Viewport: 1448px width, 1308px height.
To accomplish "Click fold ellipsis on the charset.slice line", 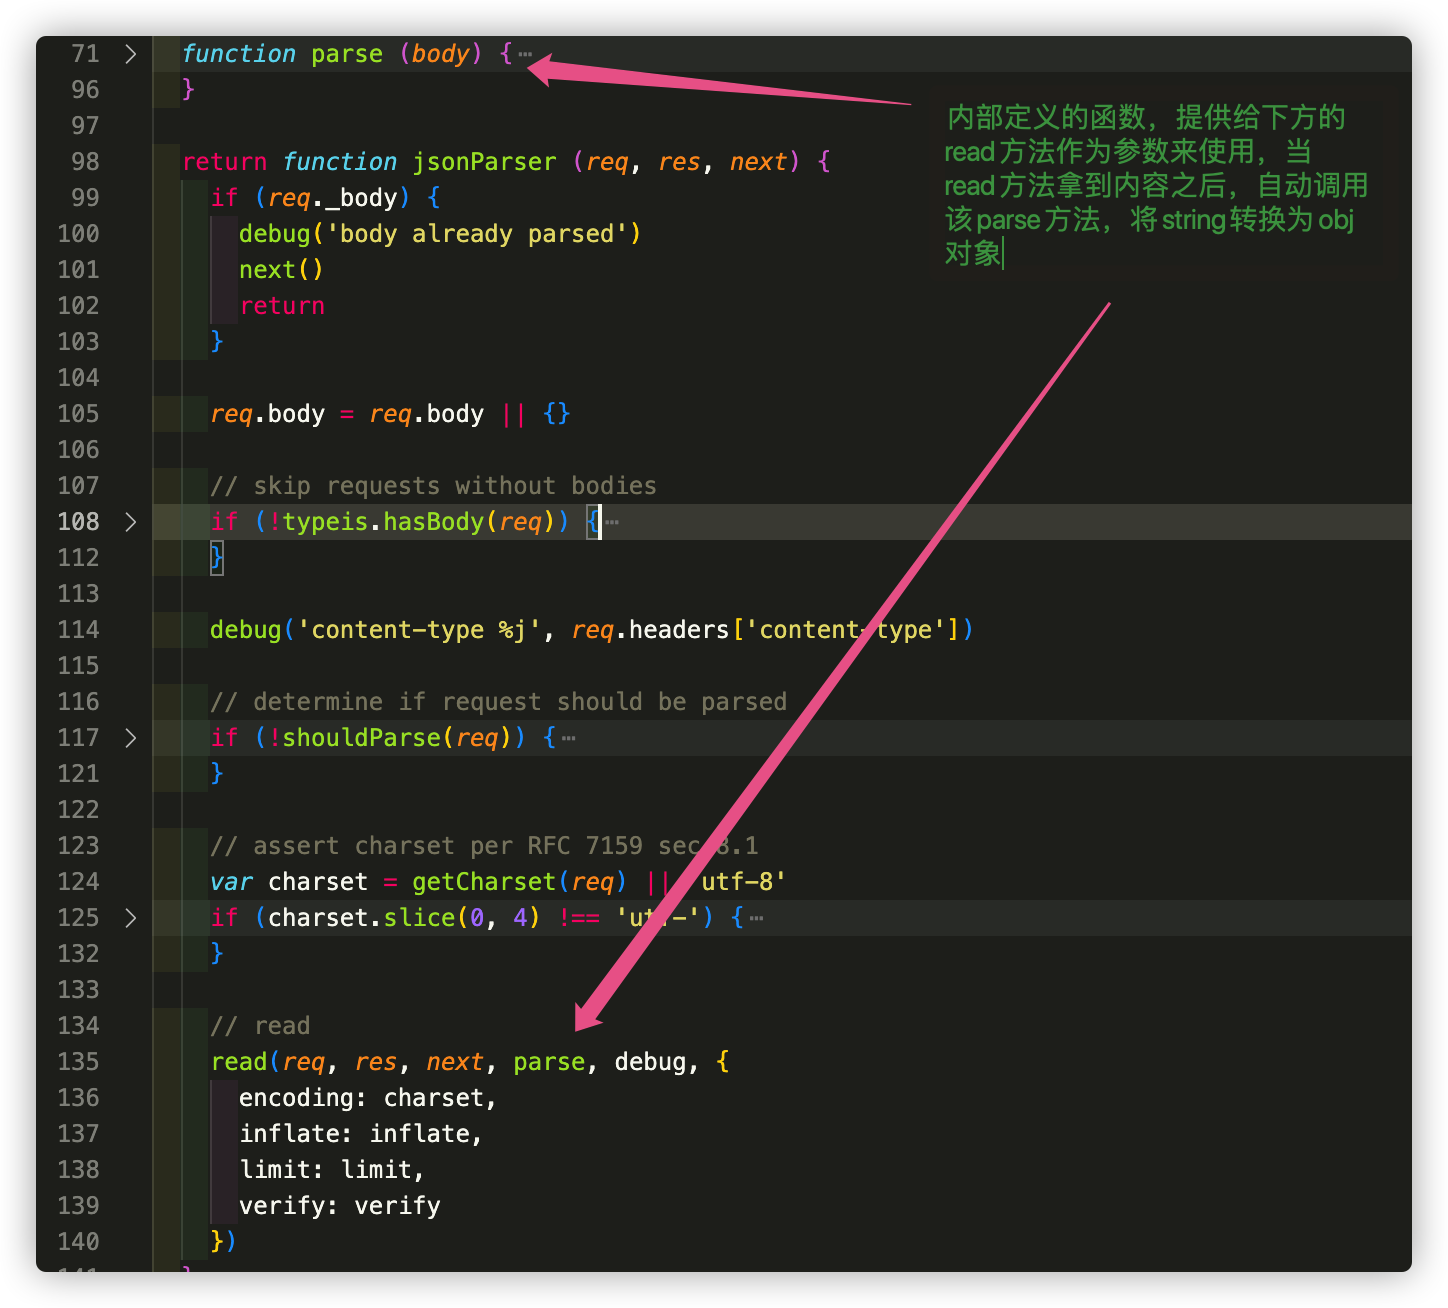I will click(x=756, y=919).
